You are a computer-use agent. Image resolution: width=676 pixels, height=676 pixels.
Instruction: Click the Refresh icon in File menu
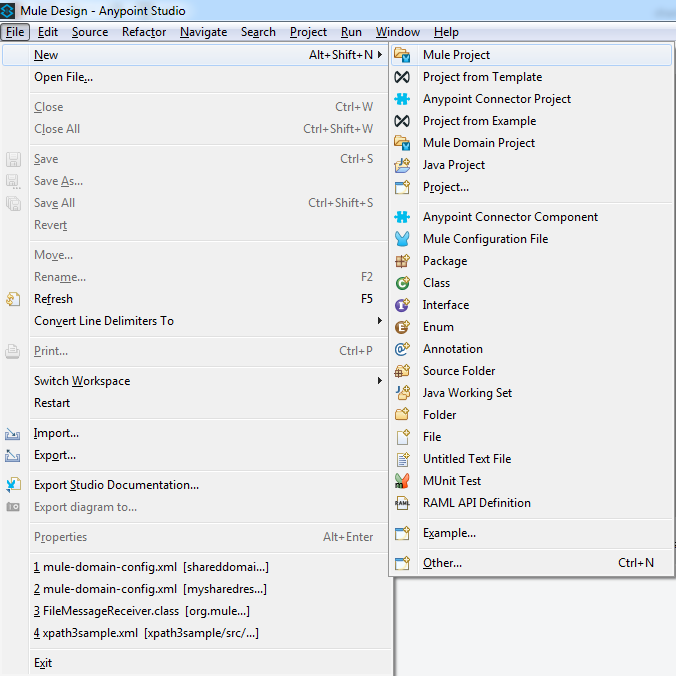(13, 299)
